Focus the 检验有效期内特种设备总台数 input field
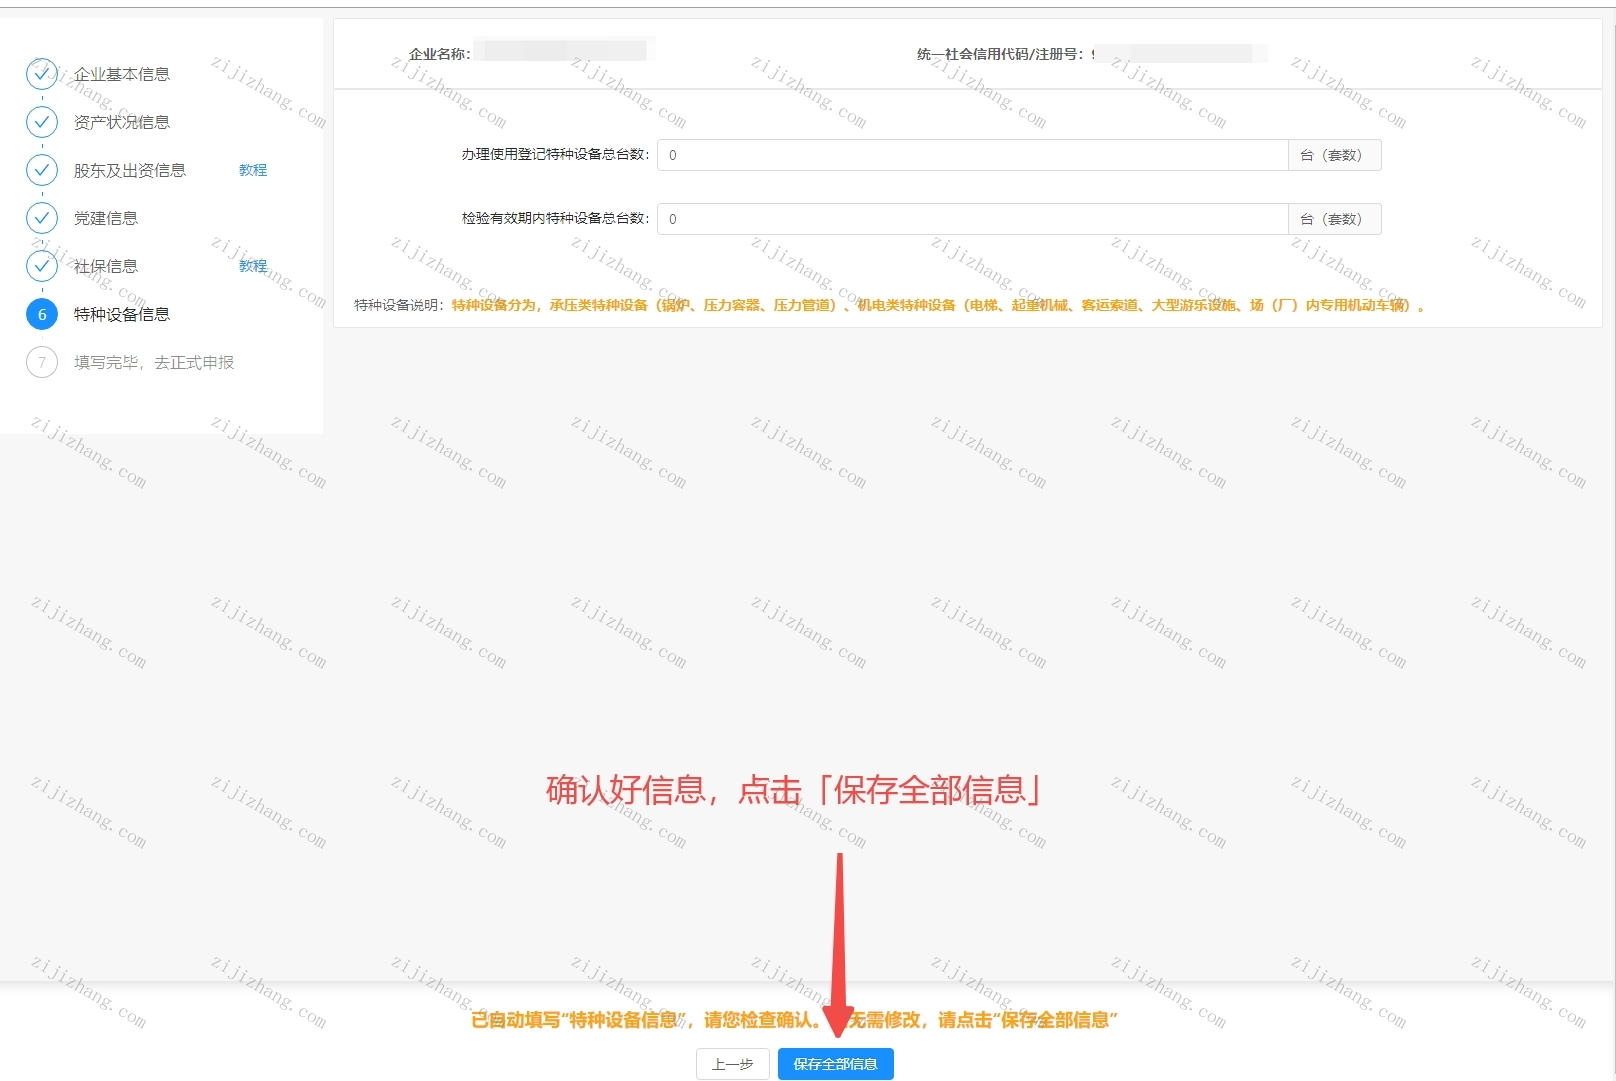The height and width of the screenshot is (1081, 1616). coord(972,219)
